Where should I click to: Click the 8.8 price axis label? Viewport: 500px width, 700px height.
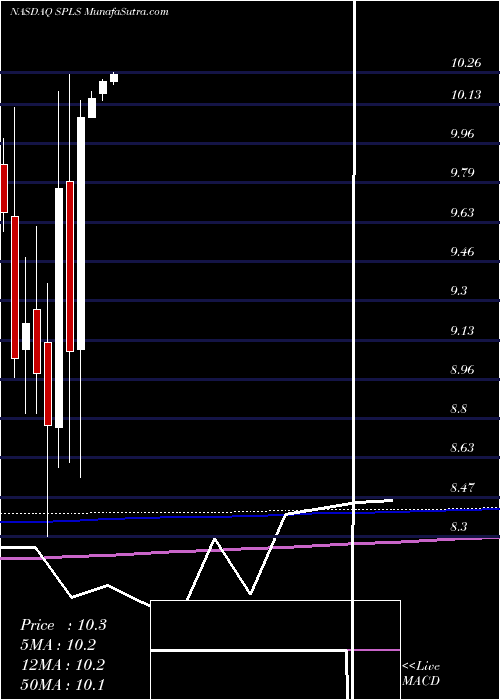[x=459, y=408]
